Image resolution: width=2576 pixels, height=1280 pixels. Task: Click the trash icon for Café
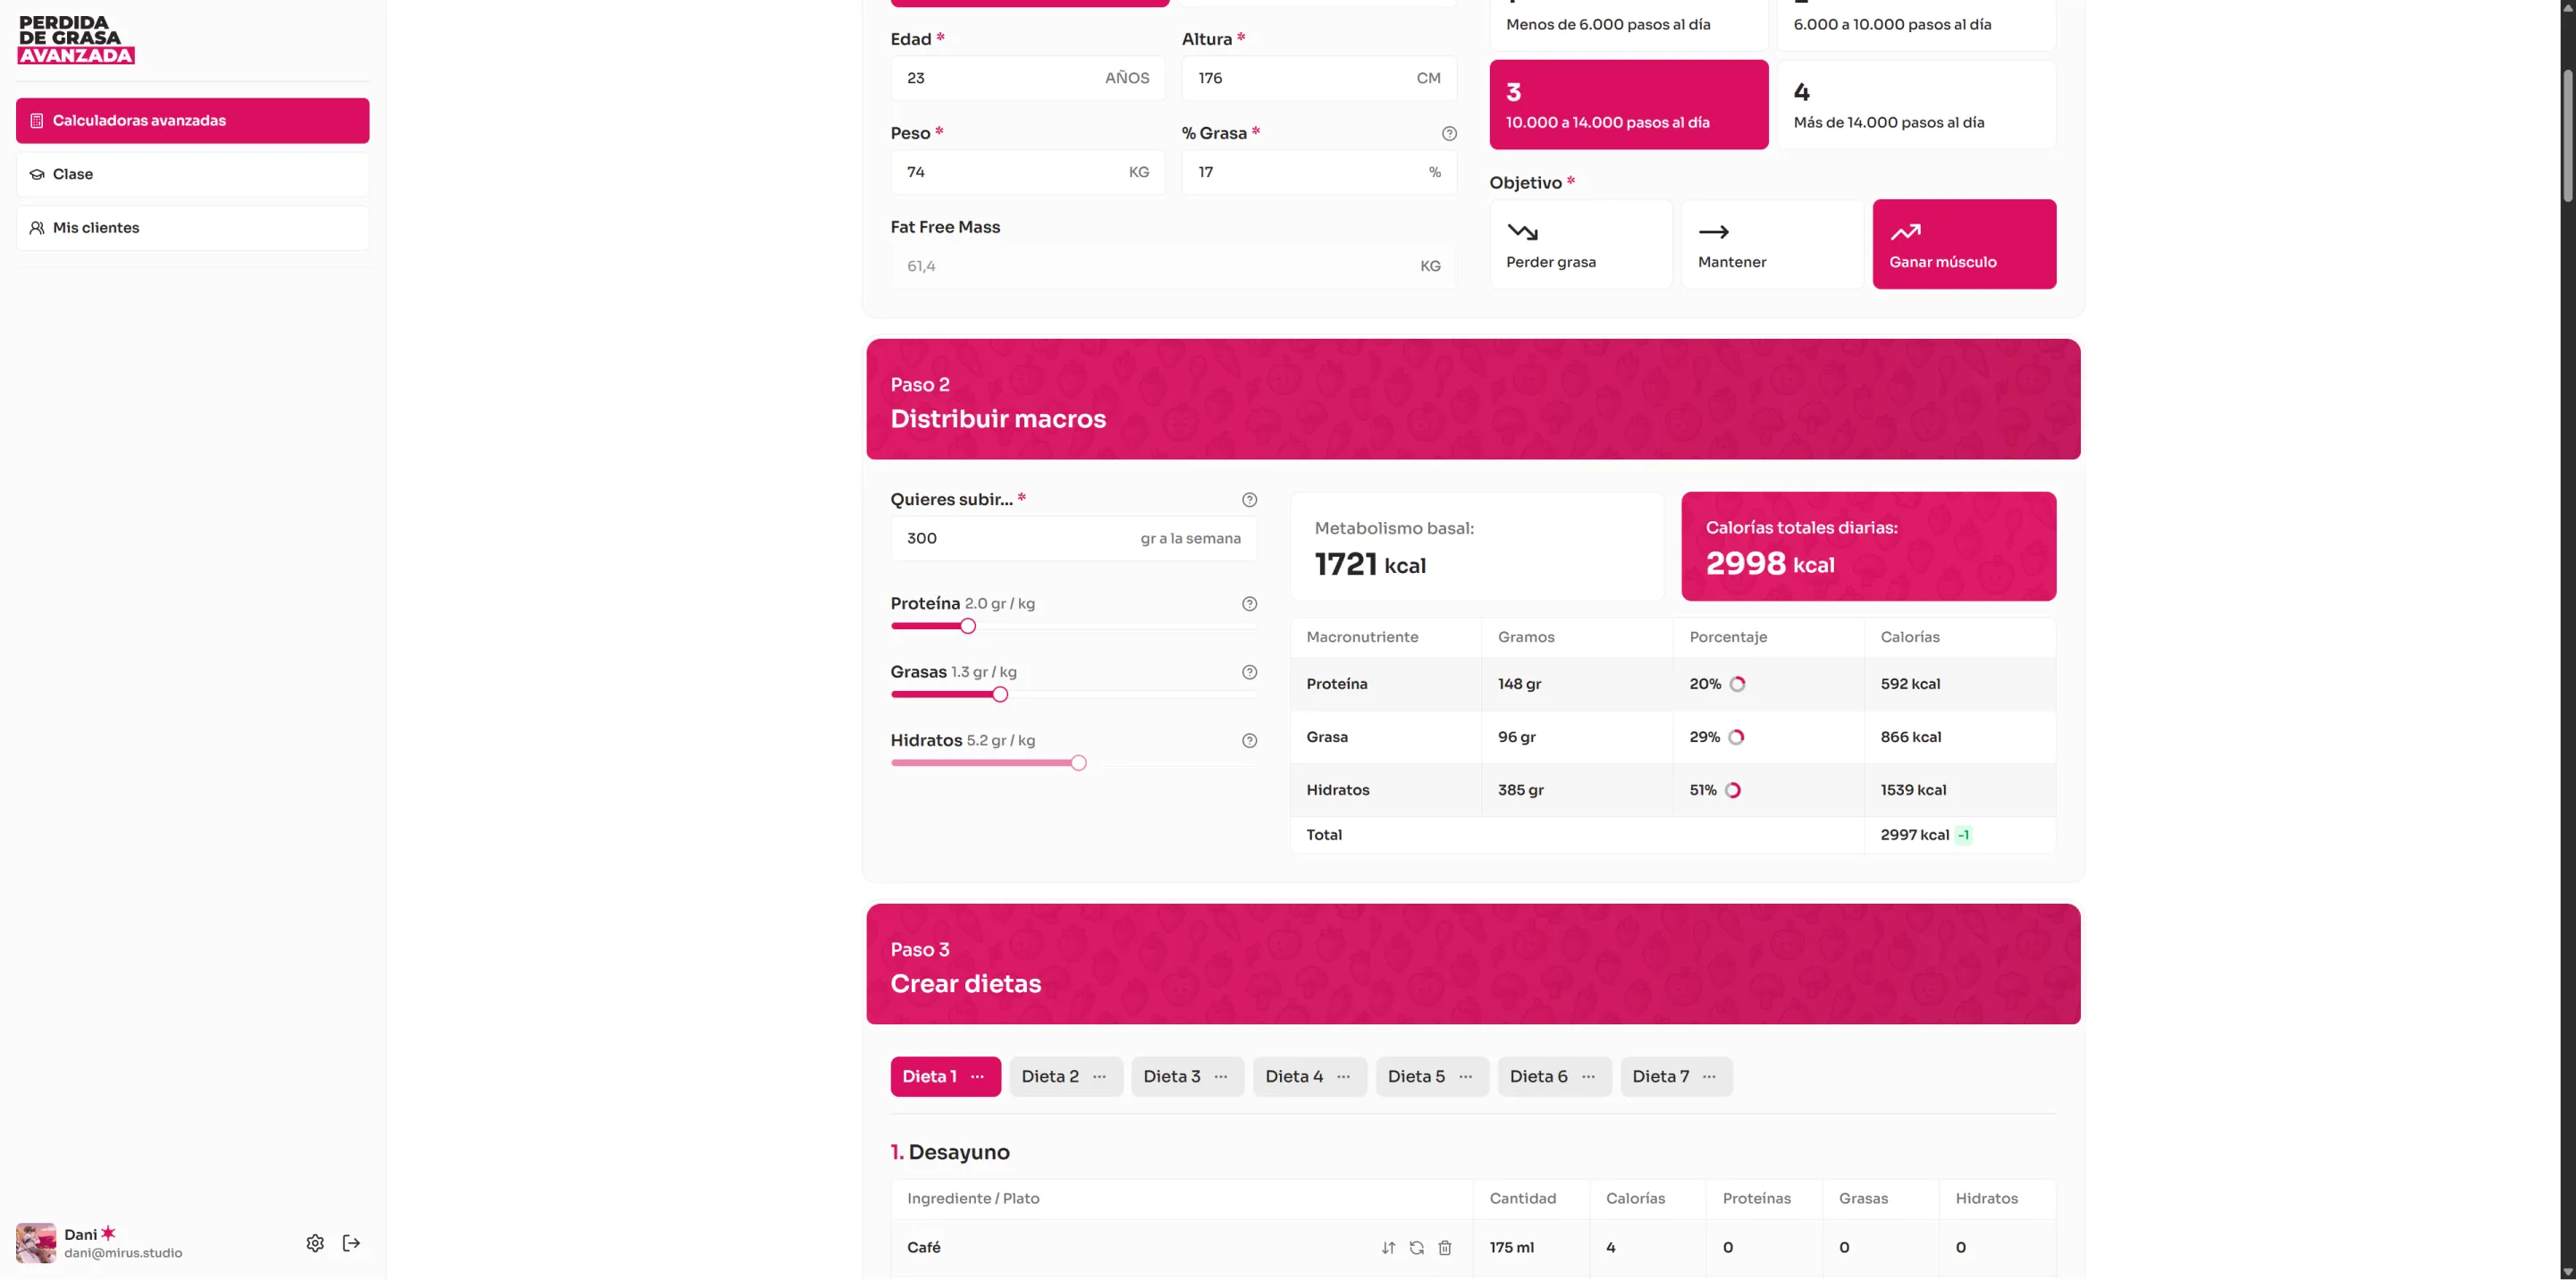pos(1444,1247)
